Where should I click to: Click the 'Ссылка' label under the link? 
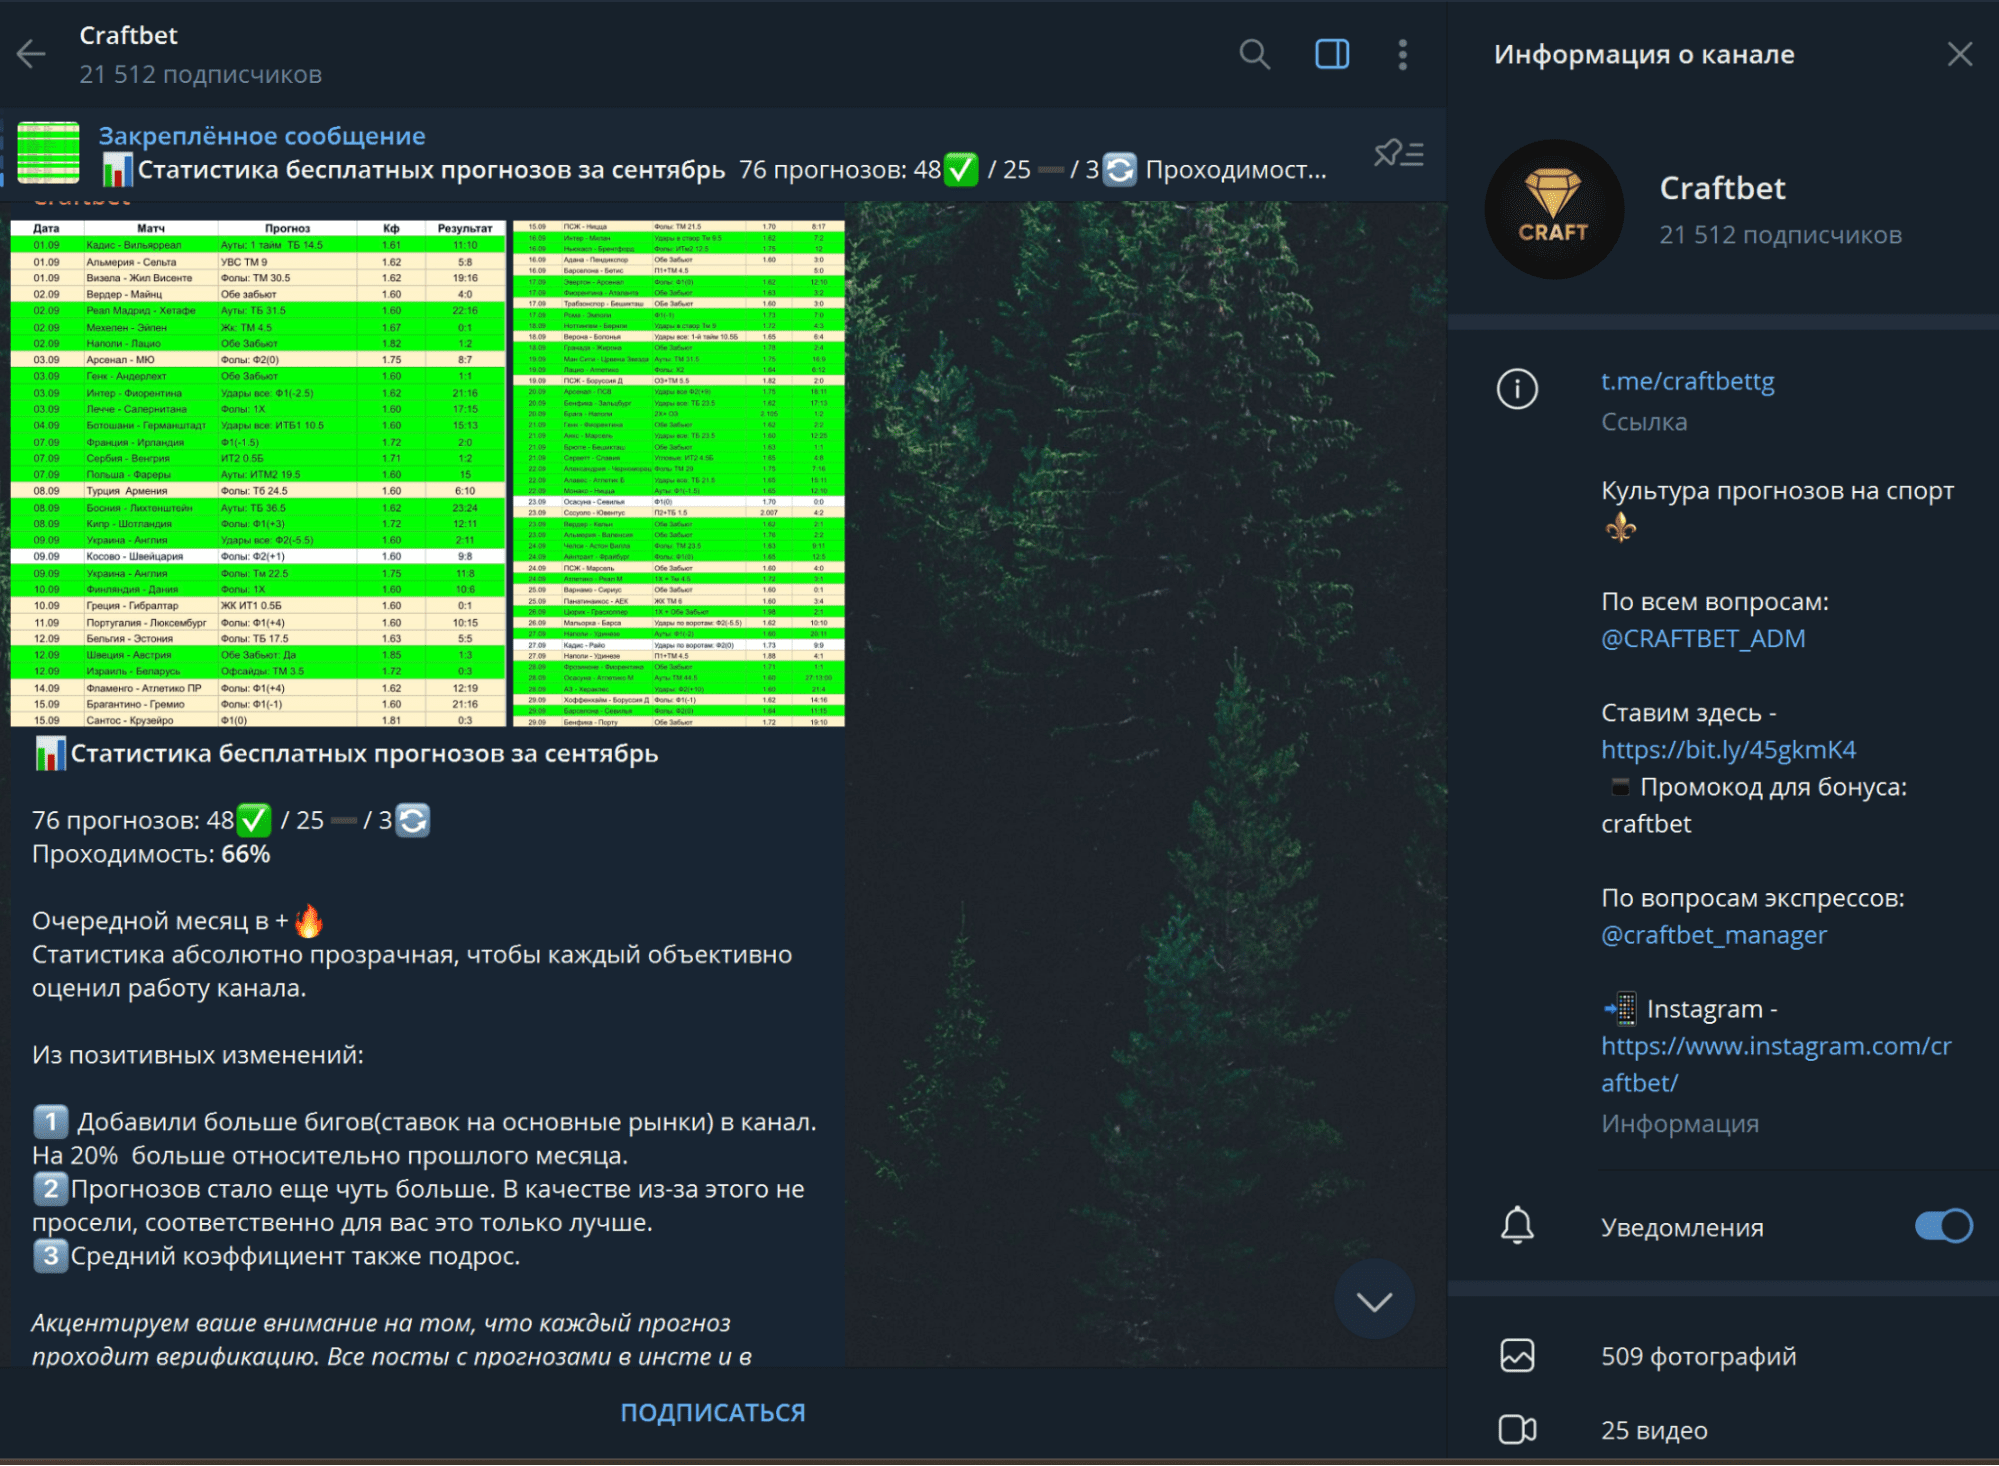tap(1643, 422)
